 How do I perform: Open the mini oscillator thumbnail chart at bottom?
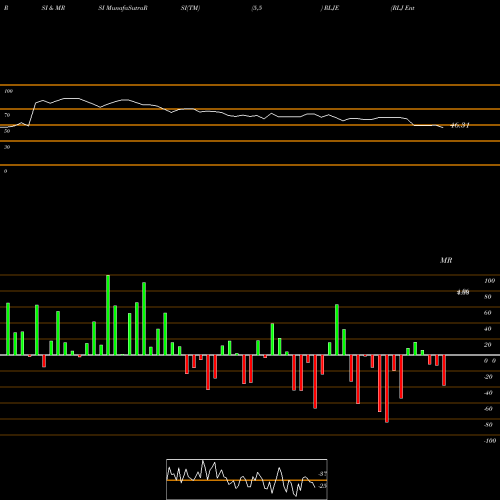247,479
